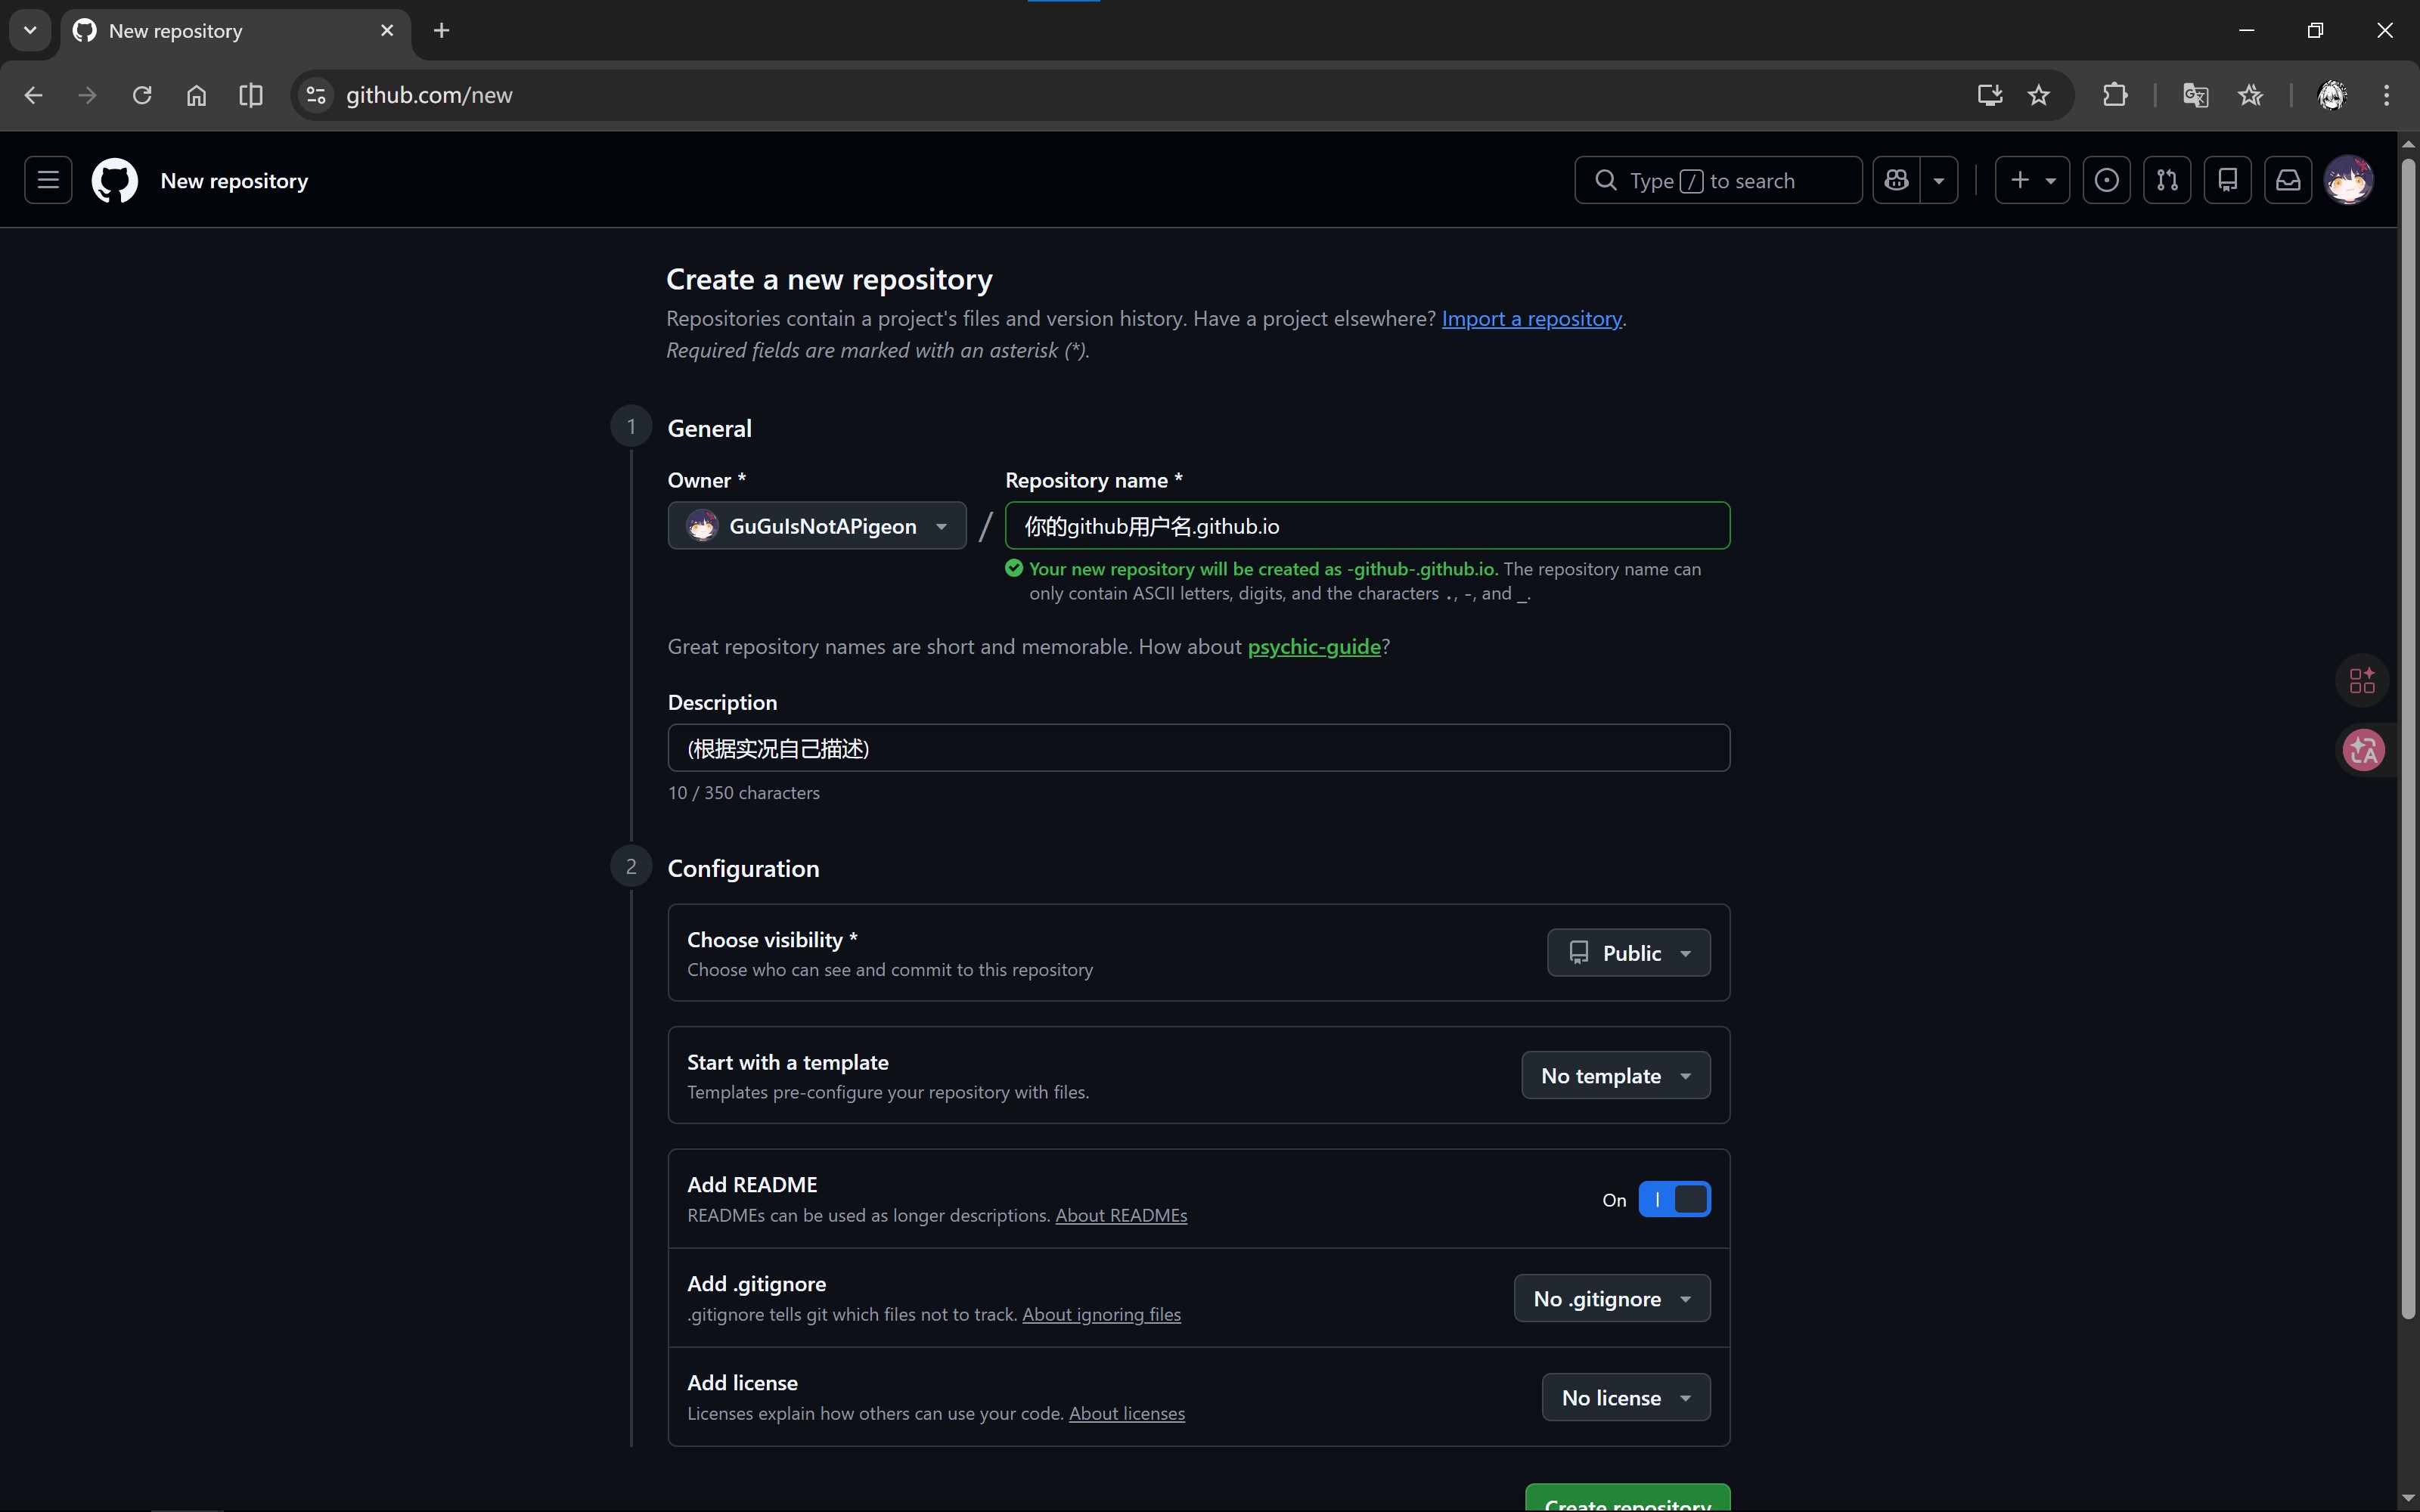Open the No license dropdown
This screenshot has height=1512, width=2420.
click(x=1626, y=1397)
